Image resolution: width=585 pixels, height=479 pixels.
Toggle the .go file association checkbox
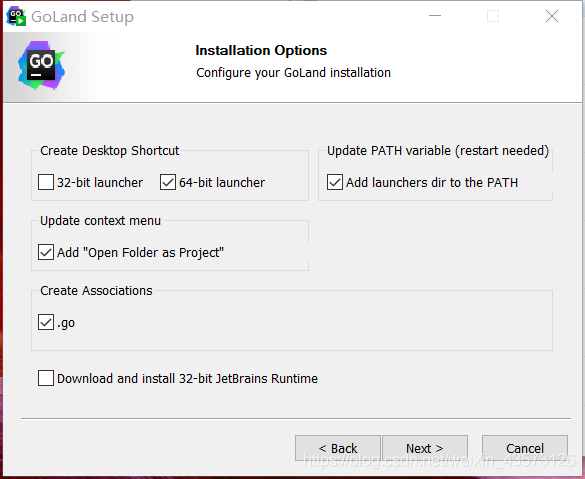coord(46,322)
